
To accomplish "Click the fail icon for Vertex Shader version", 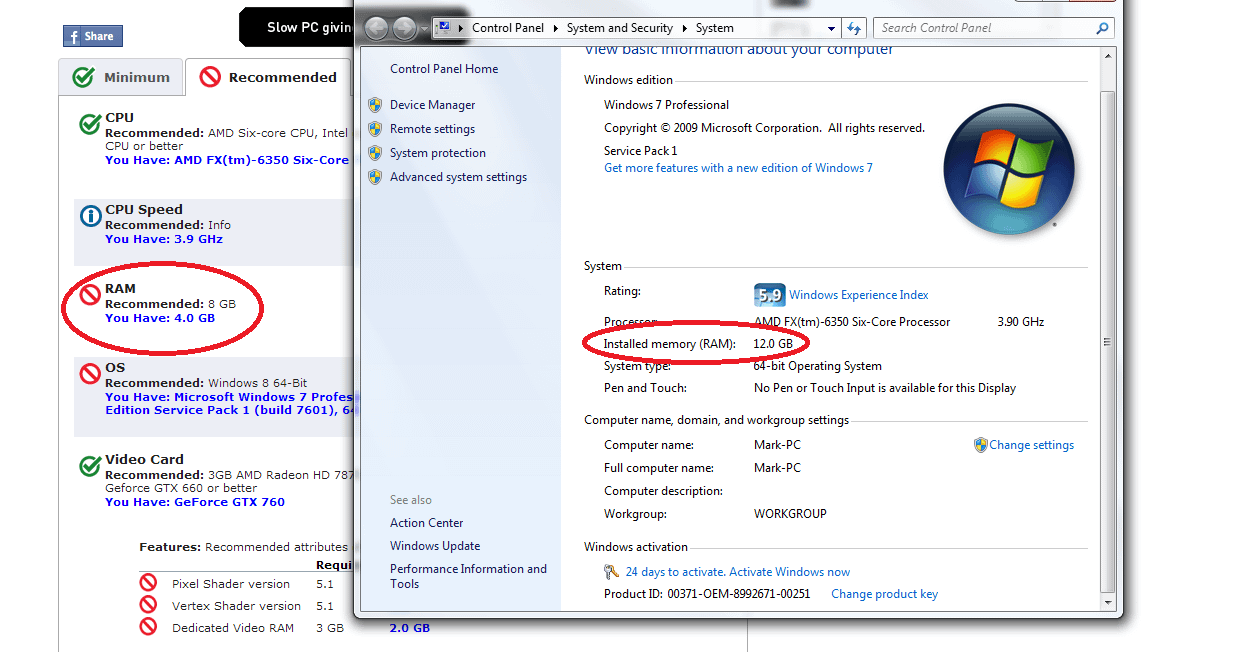I will tap(149, 604).
